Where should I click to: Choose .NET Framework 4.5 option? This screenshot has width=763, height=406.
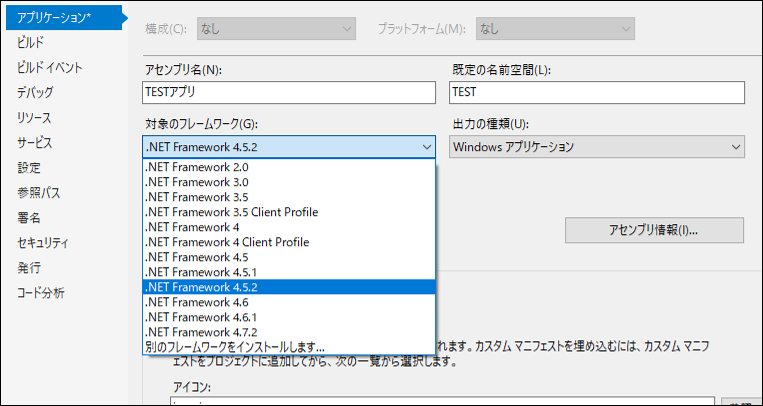289,257
